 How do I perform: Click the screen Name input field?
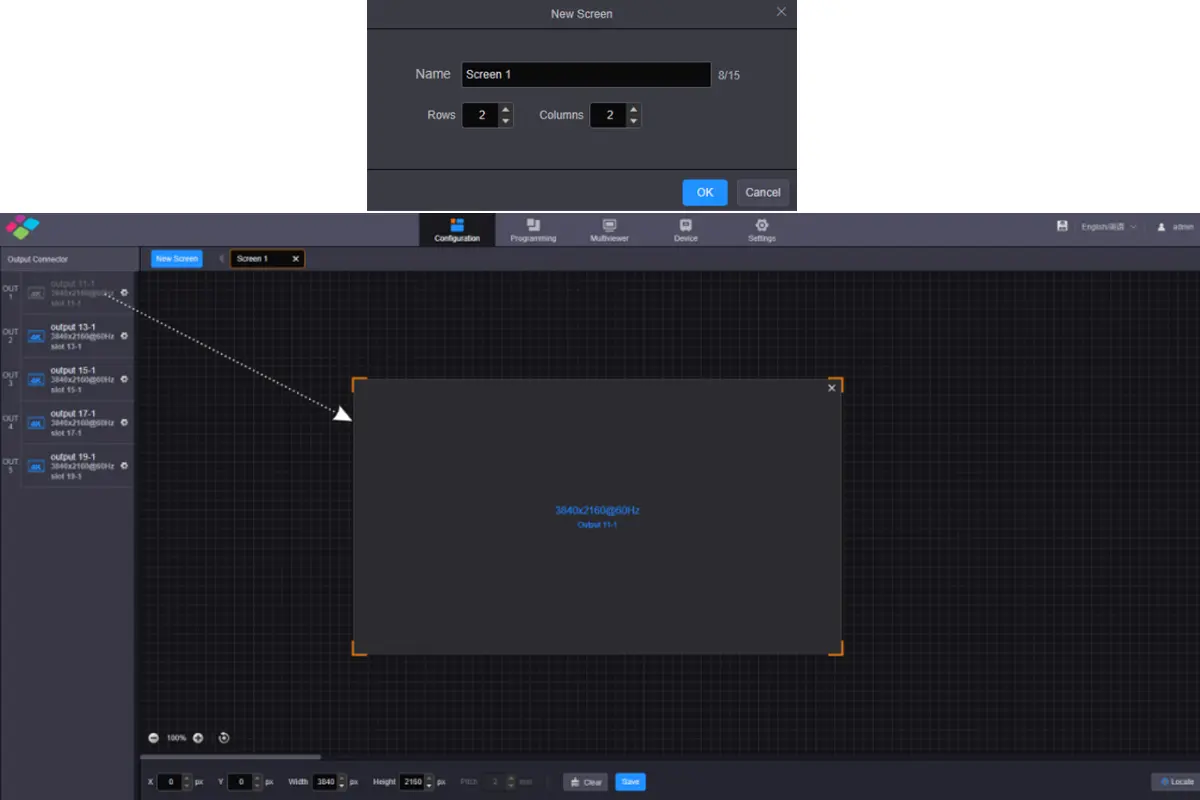586,75
